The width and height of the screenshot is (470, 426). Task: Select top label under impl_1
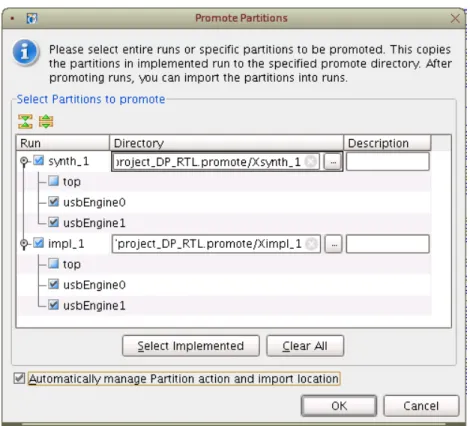[72, 265]
